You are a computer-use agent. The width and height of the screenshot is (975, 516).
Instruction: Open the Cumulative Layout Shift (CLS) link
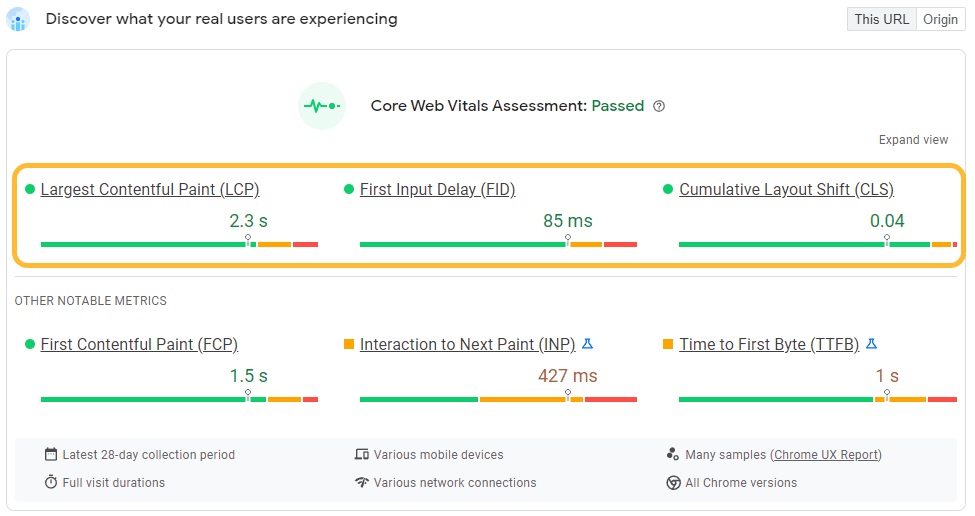tap(786, 189)
